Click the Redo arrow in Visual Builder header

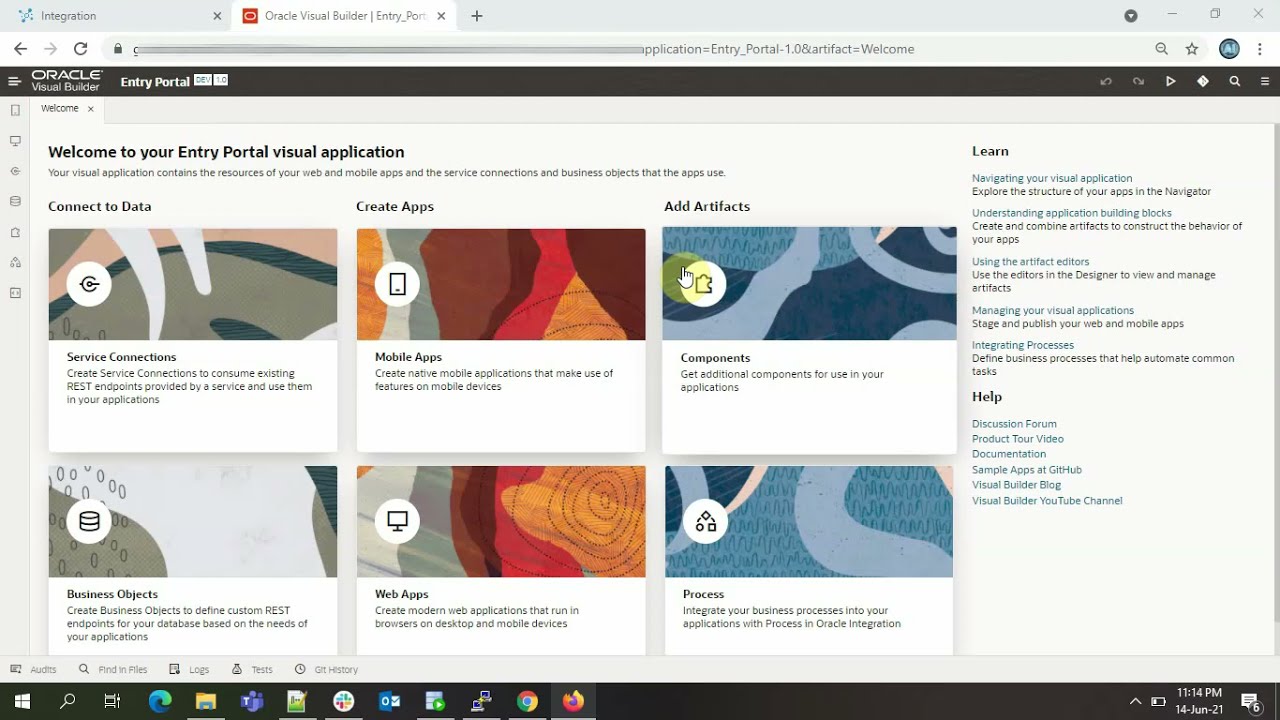(x=1138, y=82)
